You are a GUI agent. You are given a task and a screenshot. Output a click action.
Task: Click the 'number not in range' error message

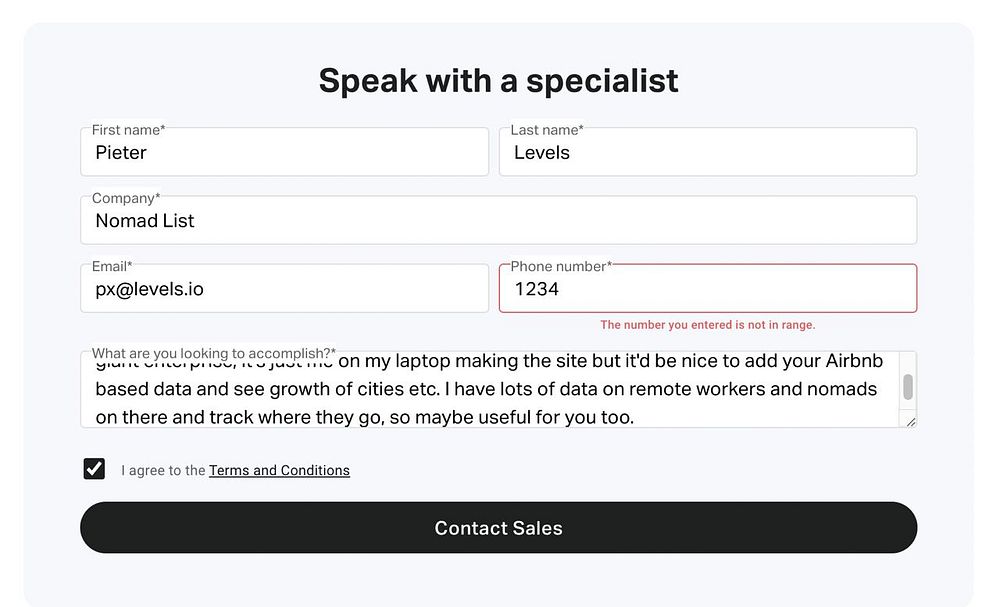tap(707, 325)
